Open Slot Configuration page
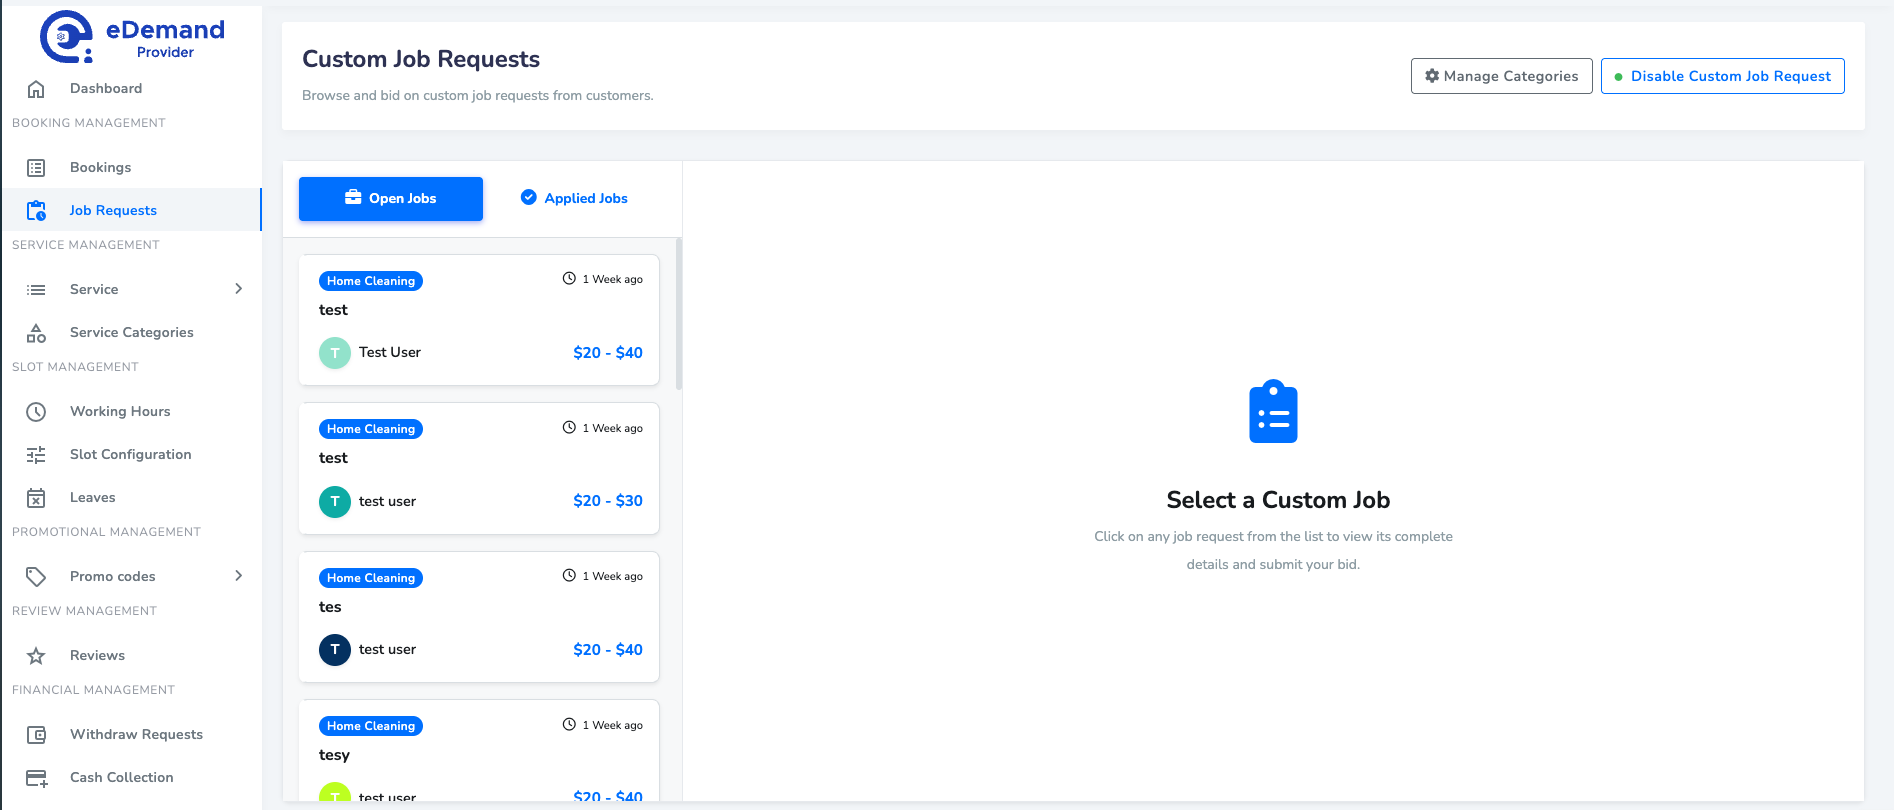 131,455
